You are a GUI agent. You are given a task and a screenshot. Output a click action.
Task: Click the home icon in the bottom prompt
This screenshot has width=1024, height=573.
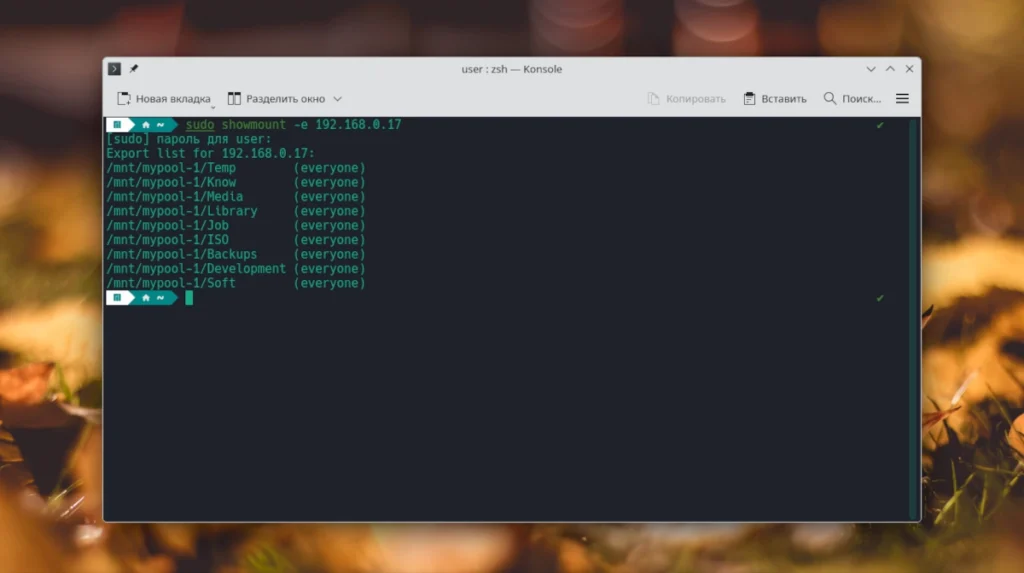146,298
